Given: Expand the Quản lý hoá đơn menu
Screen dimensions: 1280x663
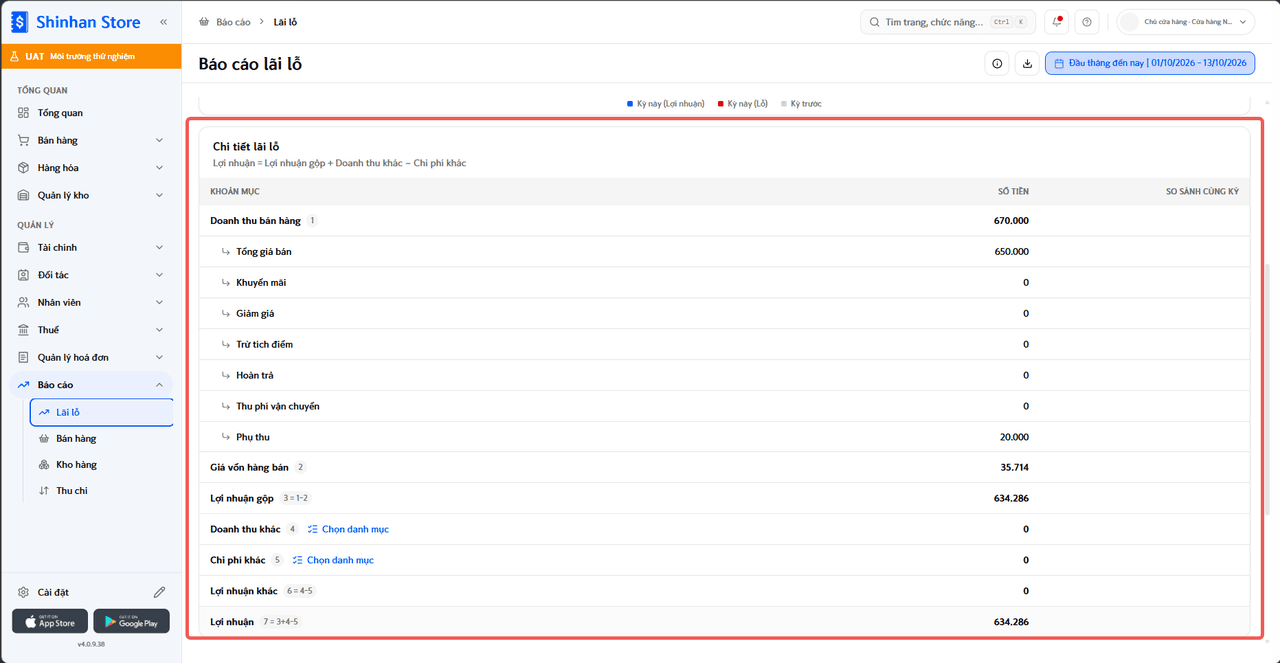Looking at the screenshot, I should click(x=91, y=357).
